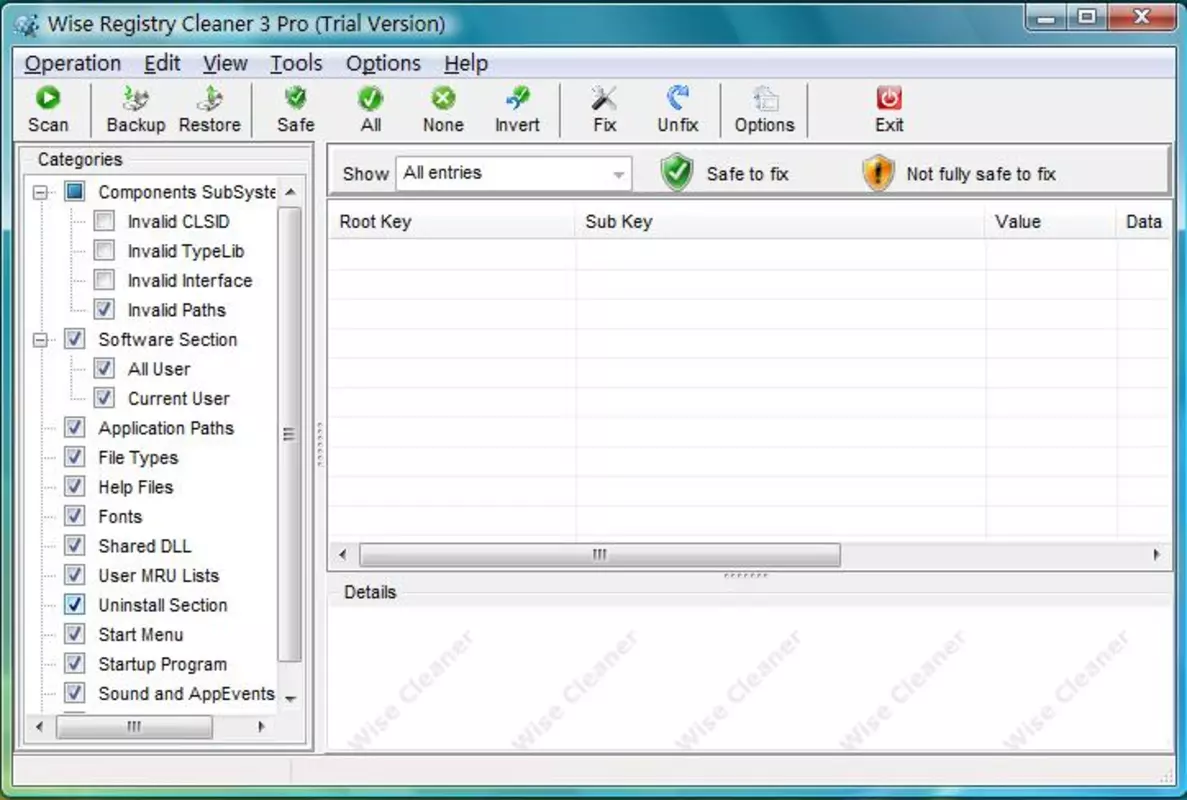Open the Operation menu
1187x800 pixels.
(73, 64)
